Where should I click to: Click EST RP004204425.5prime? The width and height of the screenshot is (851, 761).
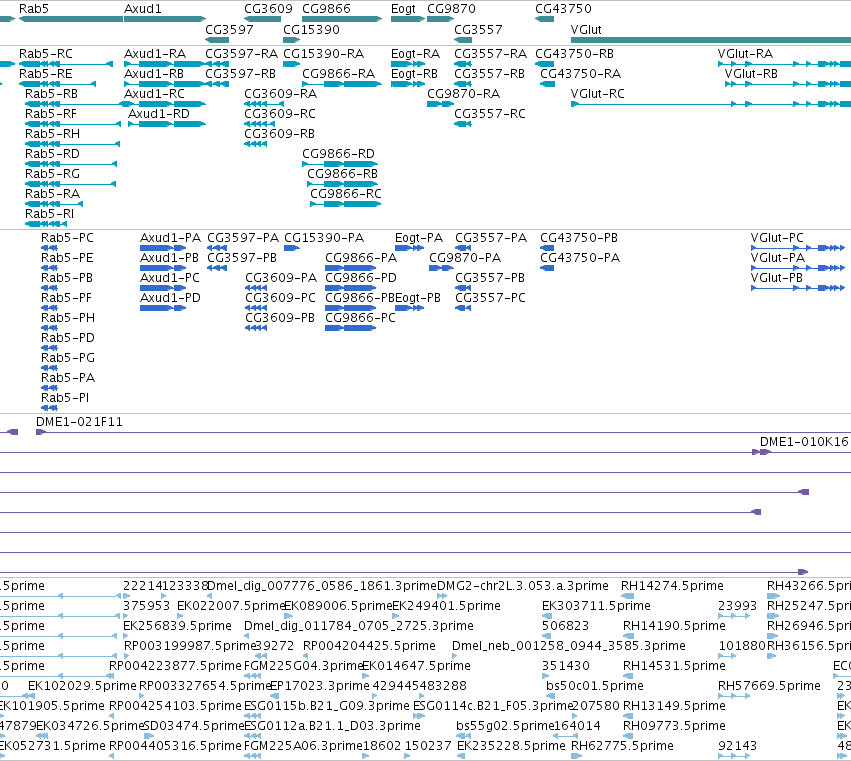coord(307,656)
